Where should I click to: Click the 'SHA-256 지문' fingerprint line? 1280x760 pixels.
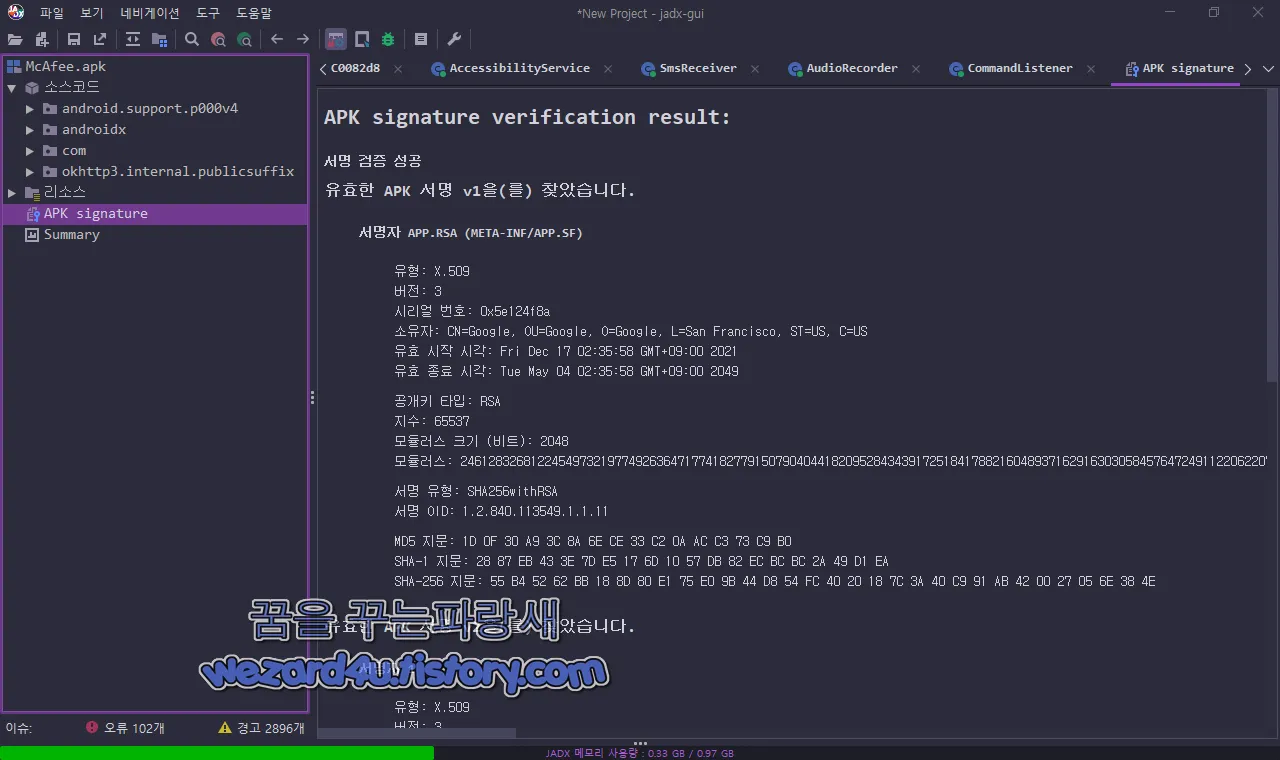775,581
